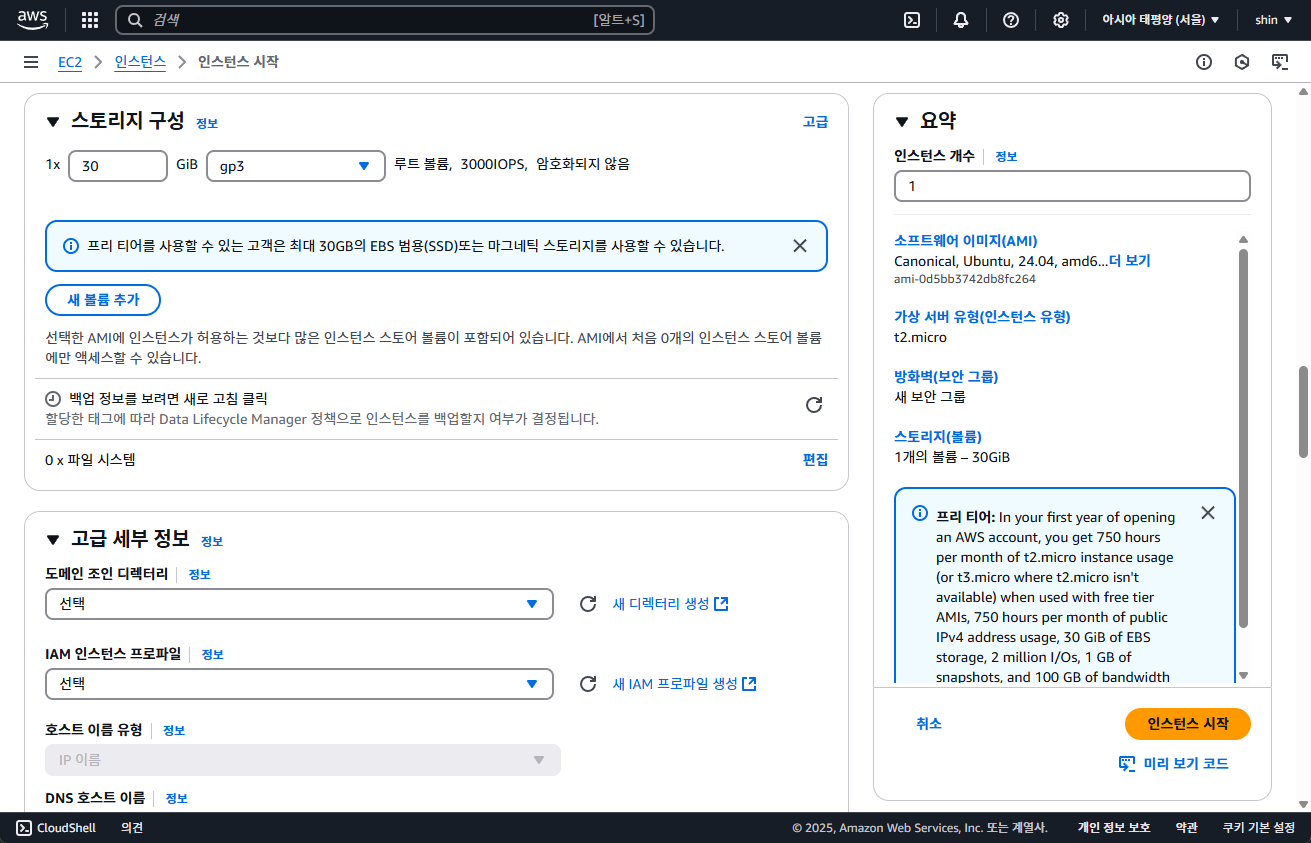The width and height of the screenshot is (1311, 843).
Task: Click 정보 link next to 스토리지 구성
Action: 207,124
